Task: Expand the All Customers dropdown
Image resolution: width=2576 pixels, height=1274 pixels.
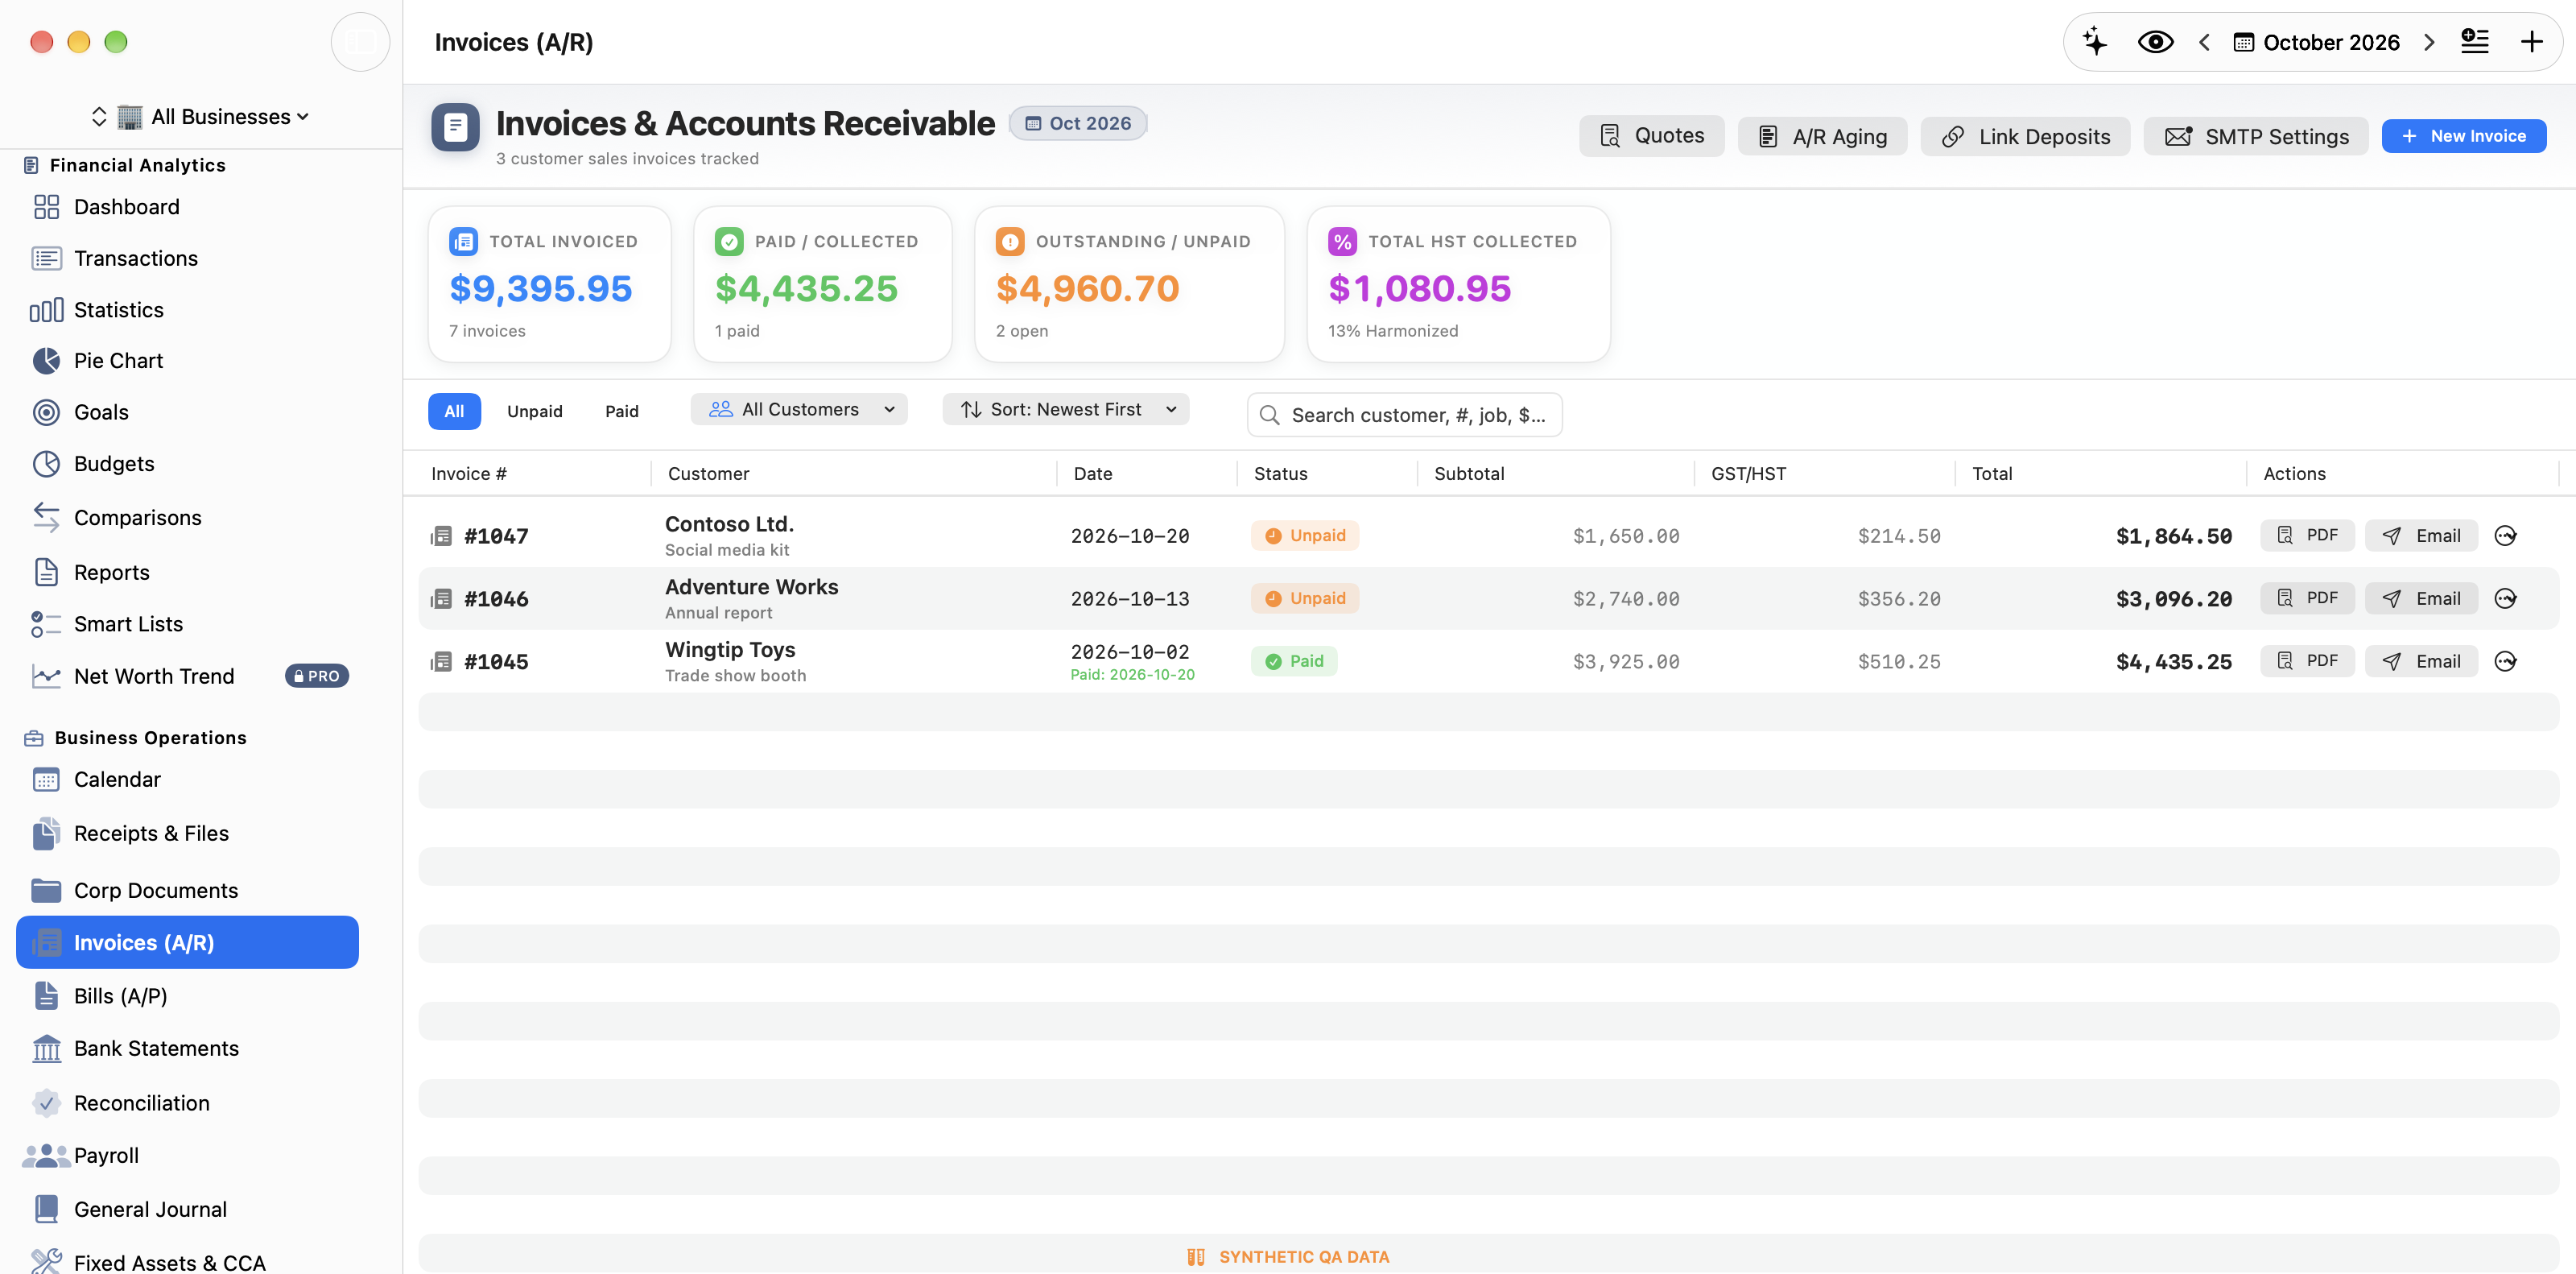Action: click(x=799, y=409)
